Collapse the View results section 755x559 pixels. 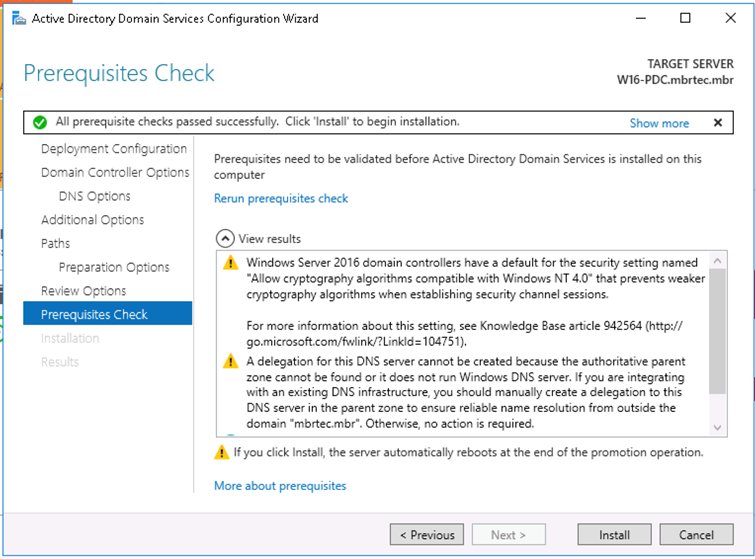tap(225, 238)
